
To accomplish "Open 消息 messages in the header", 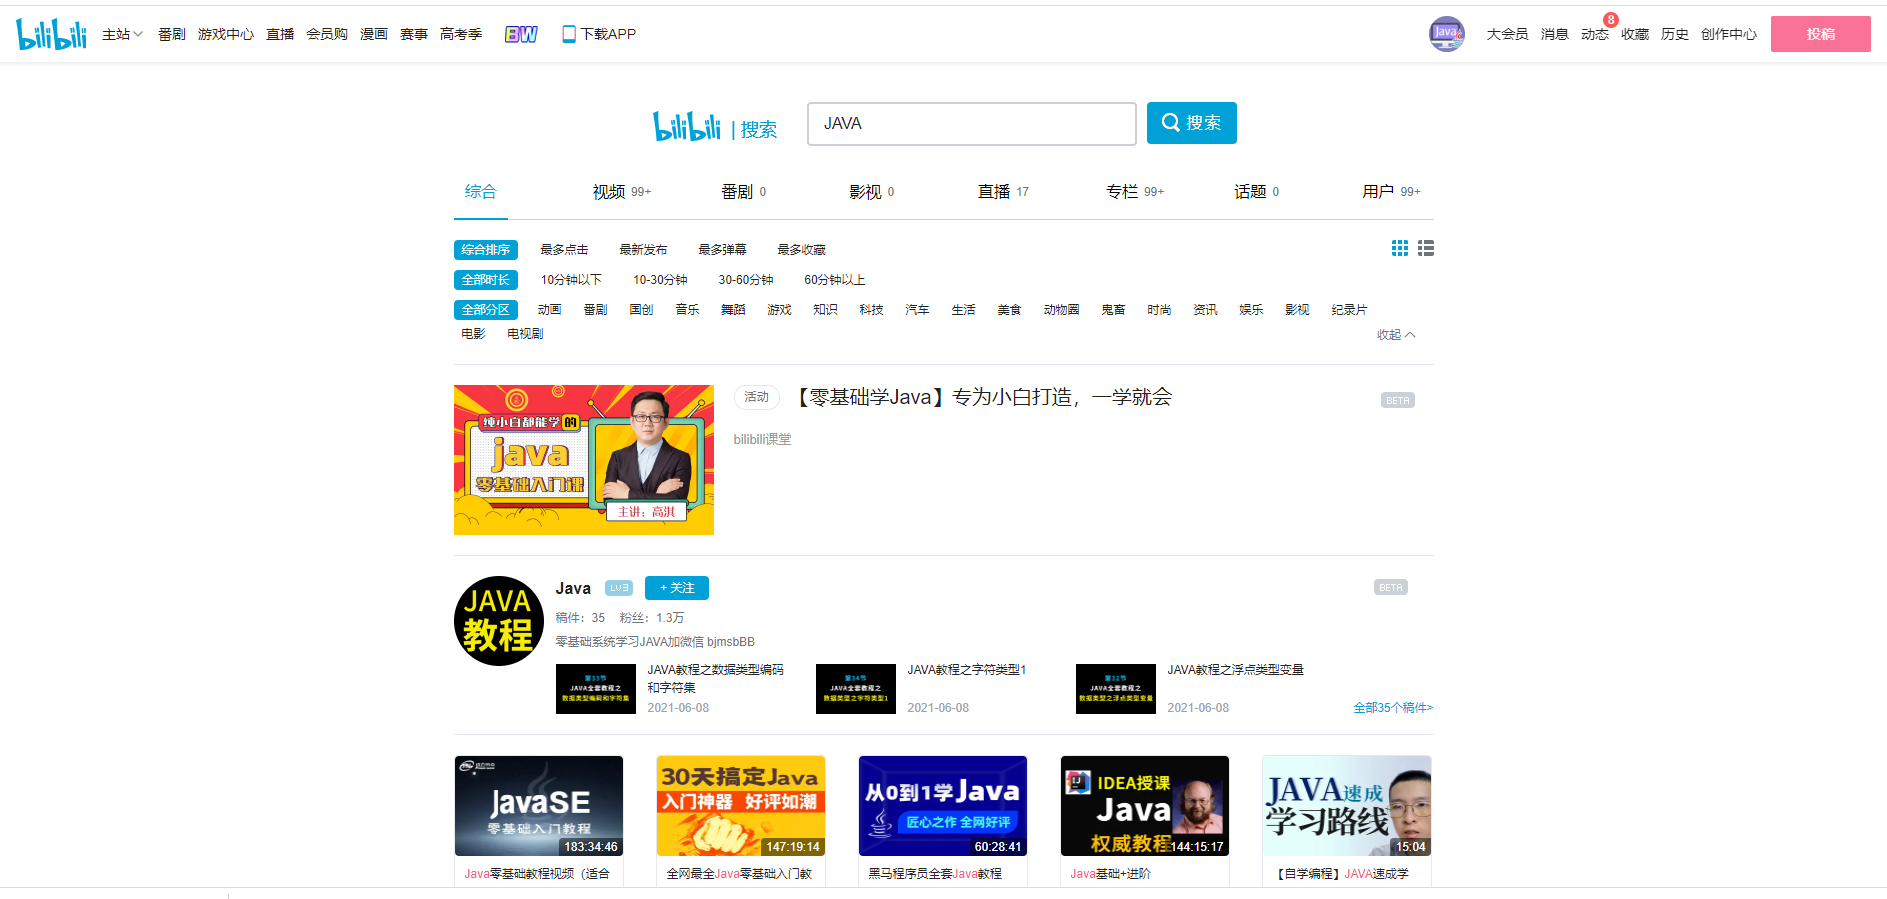I will tap(1555, 34).
